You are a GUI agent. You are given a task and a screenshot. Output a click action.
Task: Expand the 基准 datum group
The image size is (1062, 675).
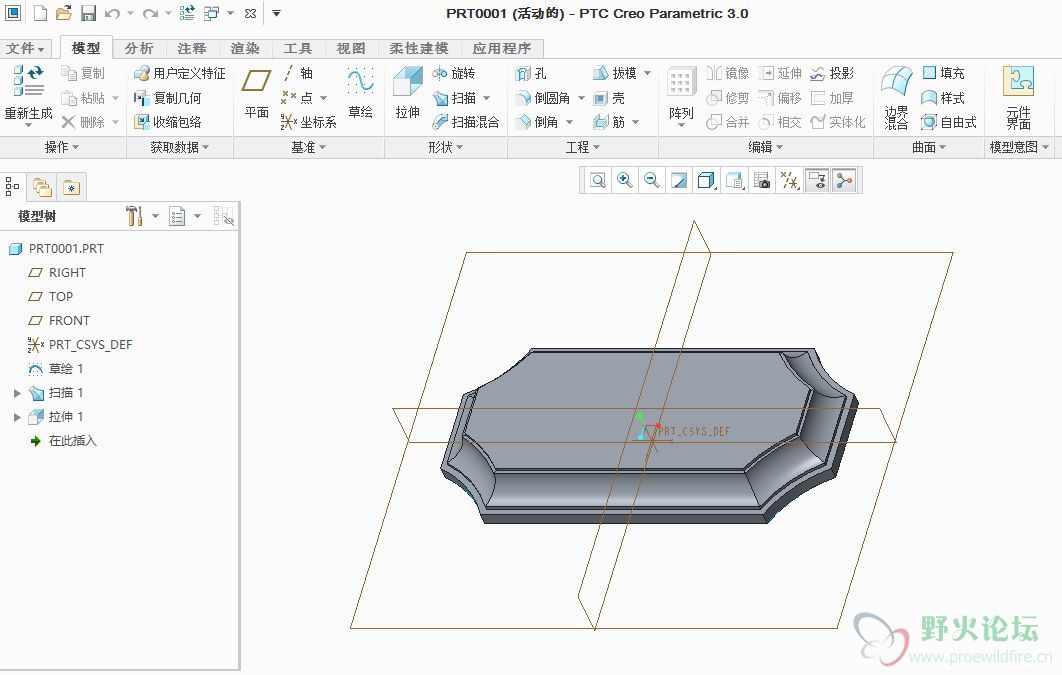pos(308,147)
